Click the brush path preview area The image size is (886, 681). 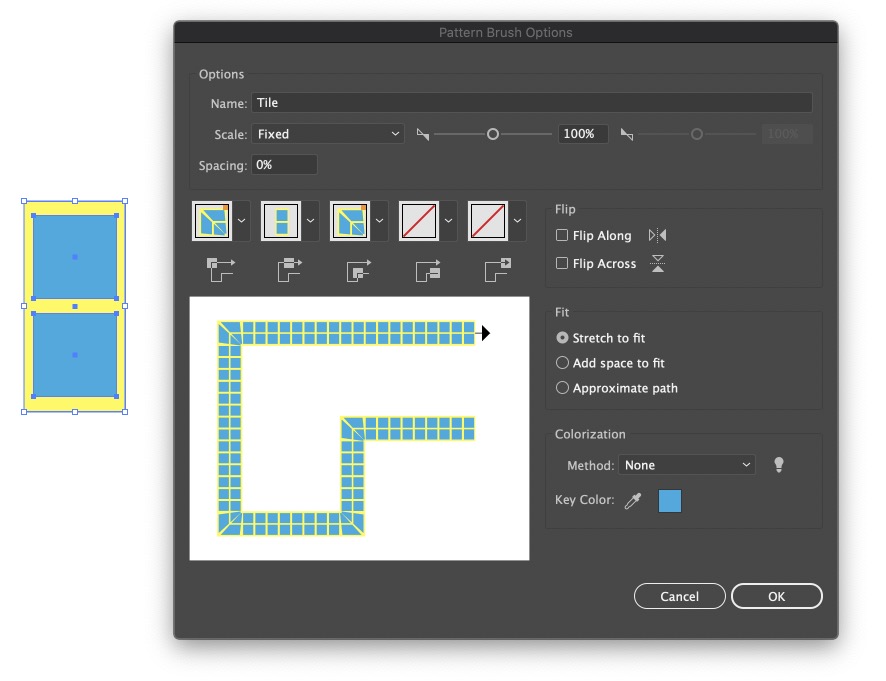coord(359,428)
